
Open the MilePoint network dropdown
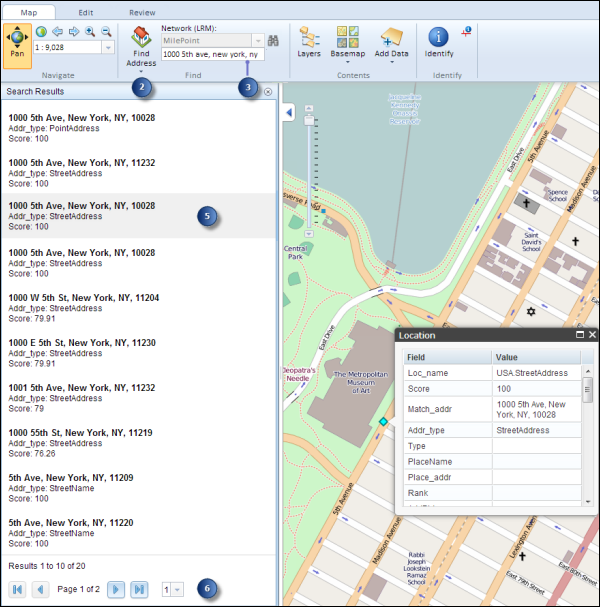click(257, 39)
